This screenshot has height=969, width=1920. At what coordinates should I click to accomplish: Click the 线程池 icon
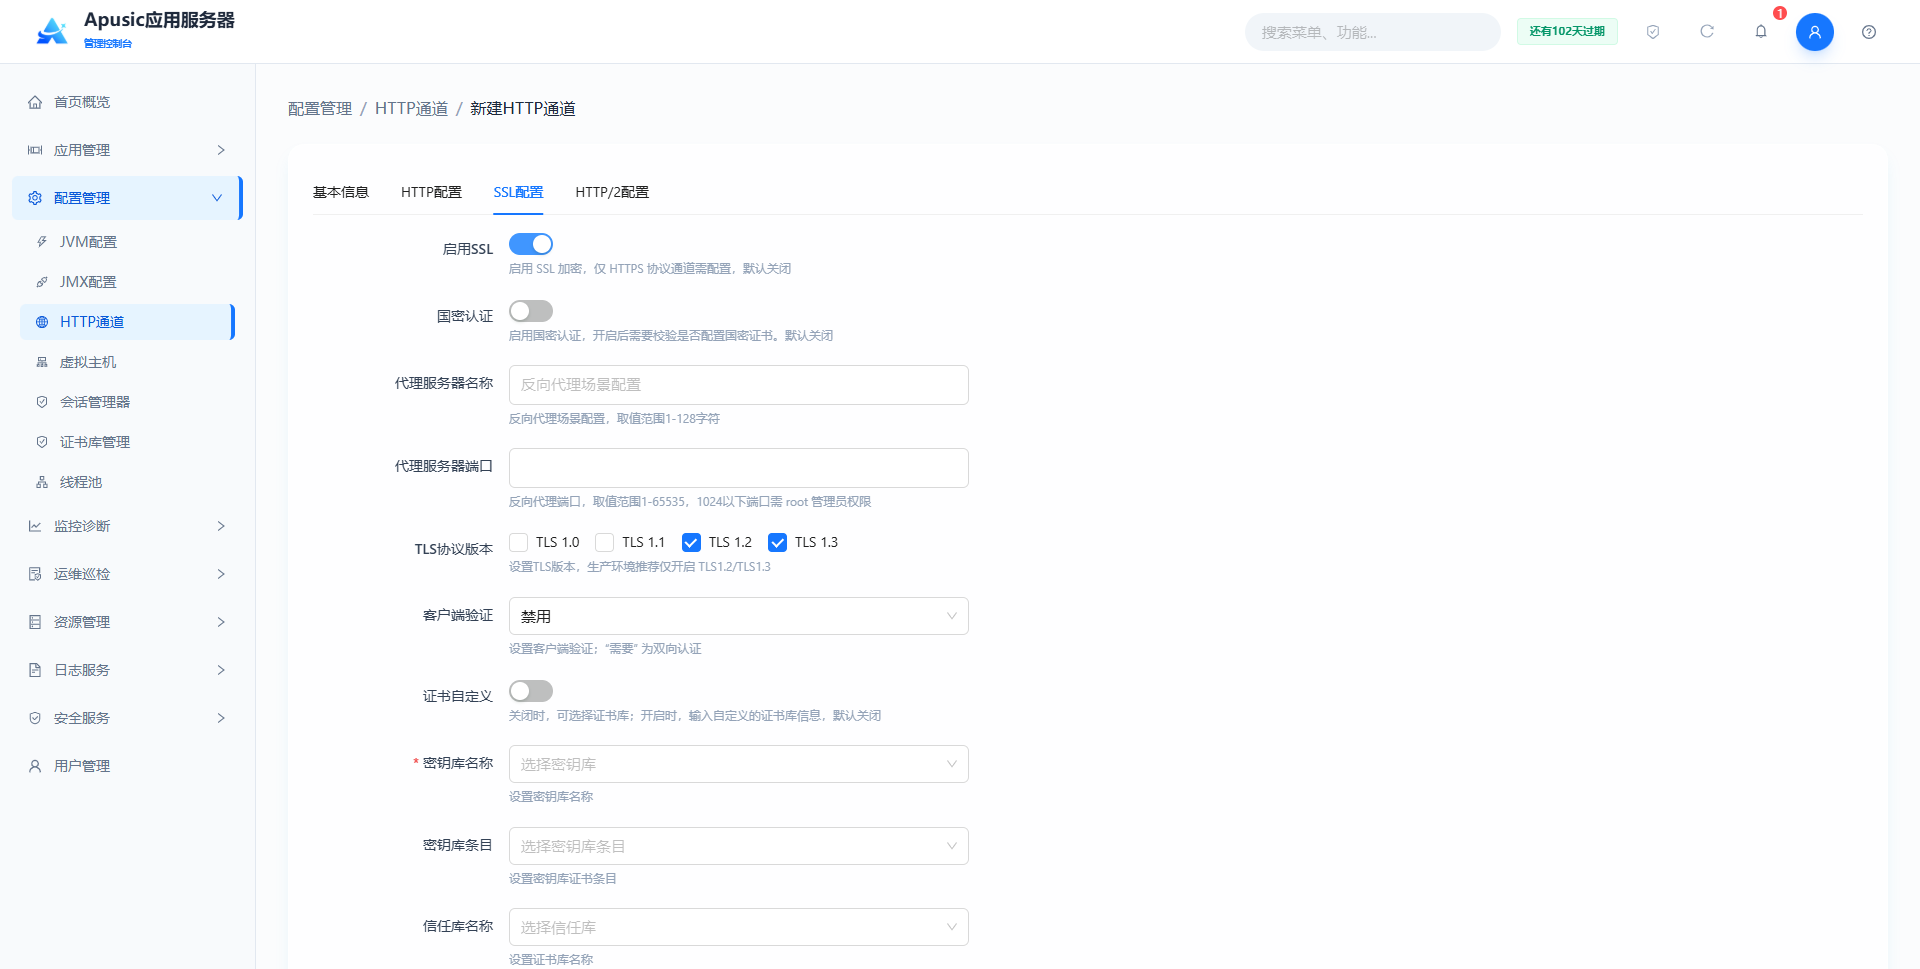click(x=42, y=482)
